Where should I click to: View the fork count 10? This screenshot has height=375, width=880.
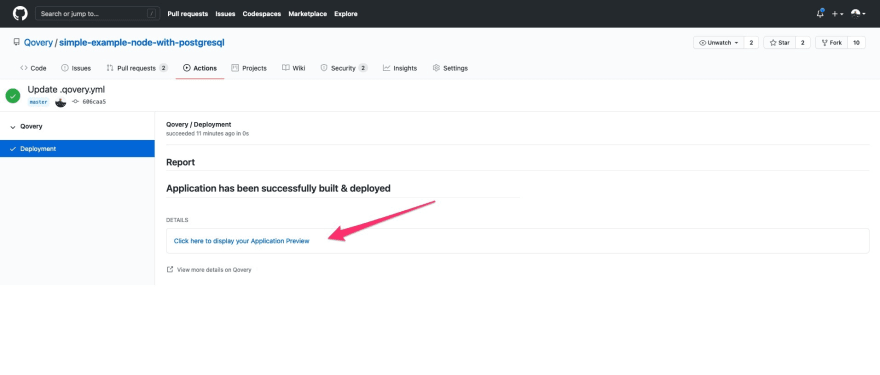(856, 43)
